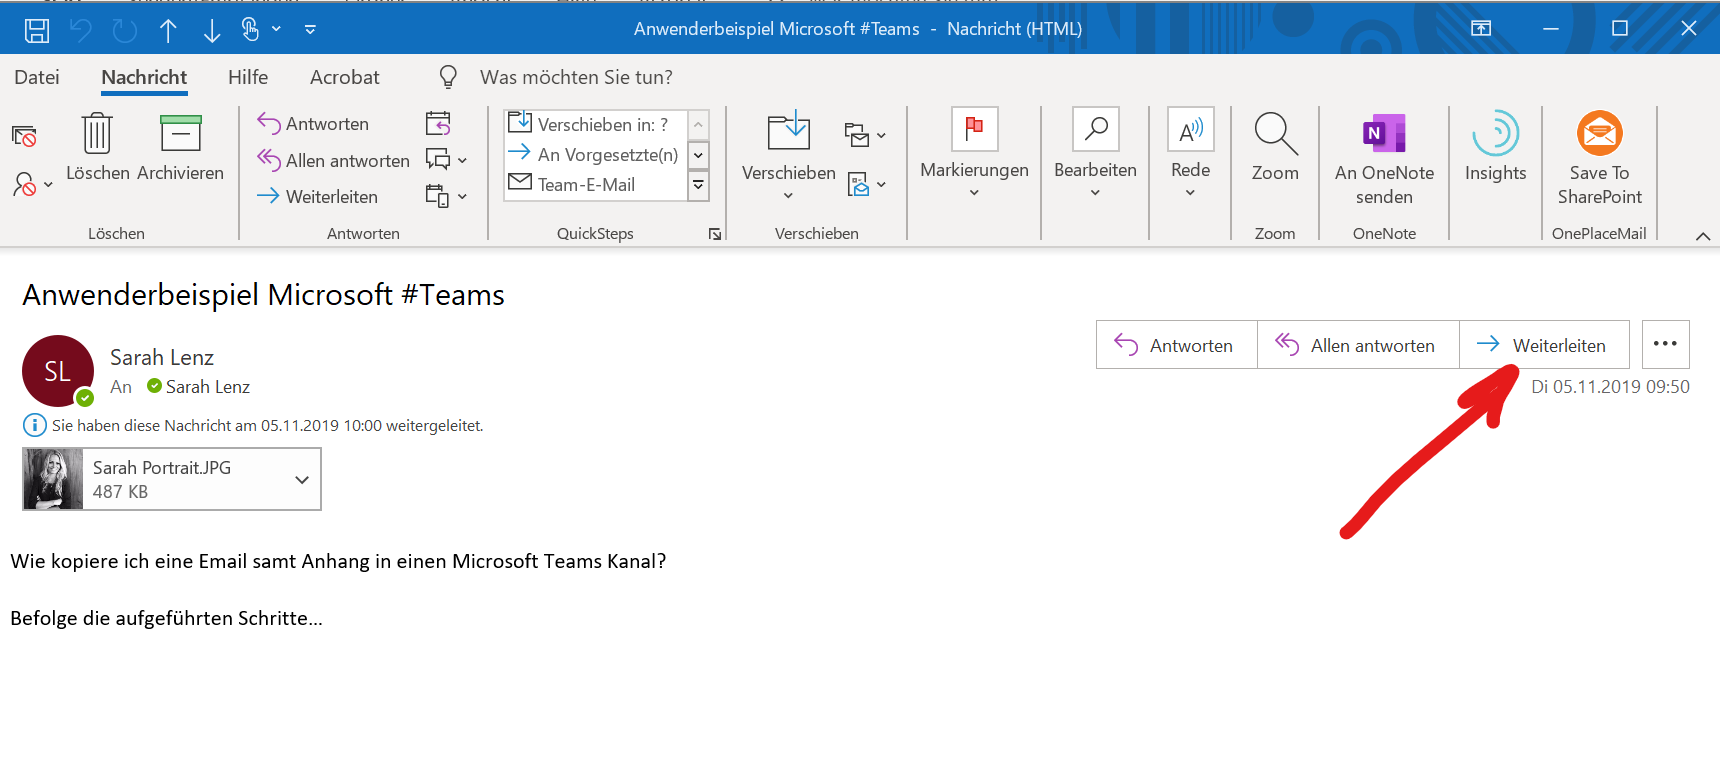The height and width of the screenshot is (769, 1720).
Task: Open the attachment options dropdown arrow
Action: pos(302,479)
